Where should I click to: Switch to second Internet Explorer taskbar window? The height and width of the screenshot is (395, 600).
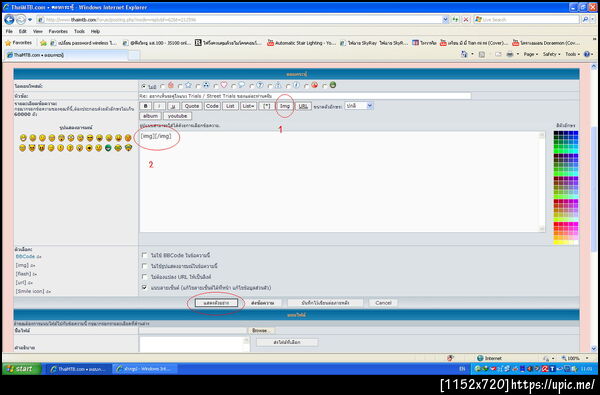coord(145,369)
